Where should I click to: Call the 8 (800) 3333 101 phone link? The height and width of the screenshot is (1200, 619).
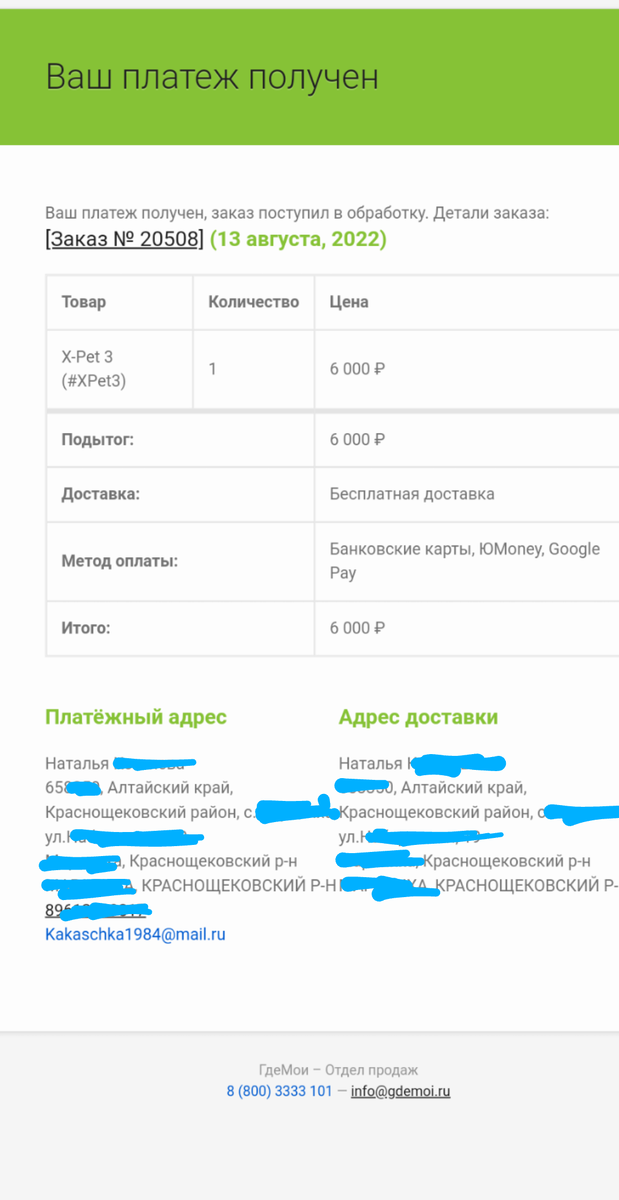click(279, 1091)
